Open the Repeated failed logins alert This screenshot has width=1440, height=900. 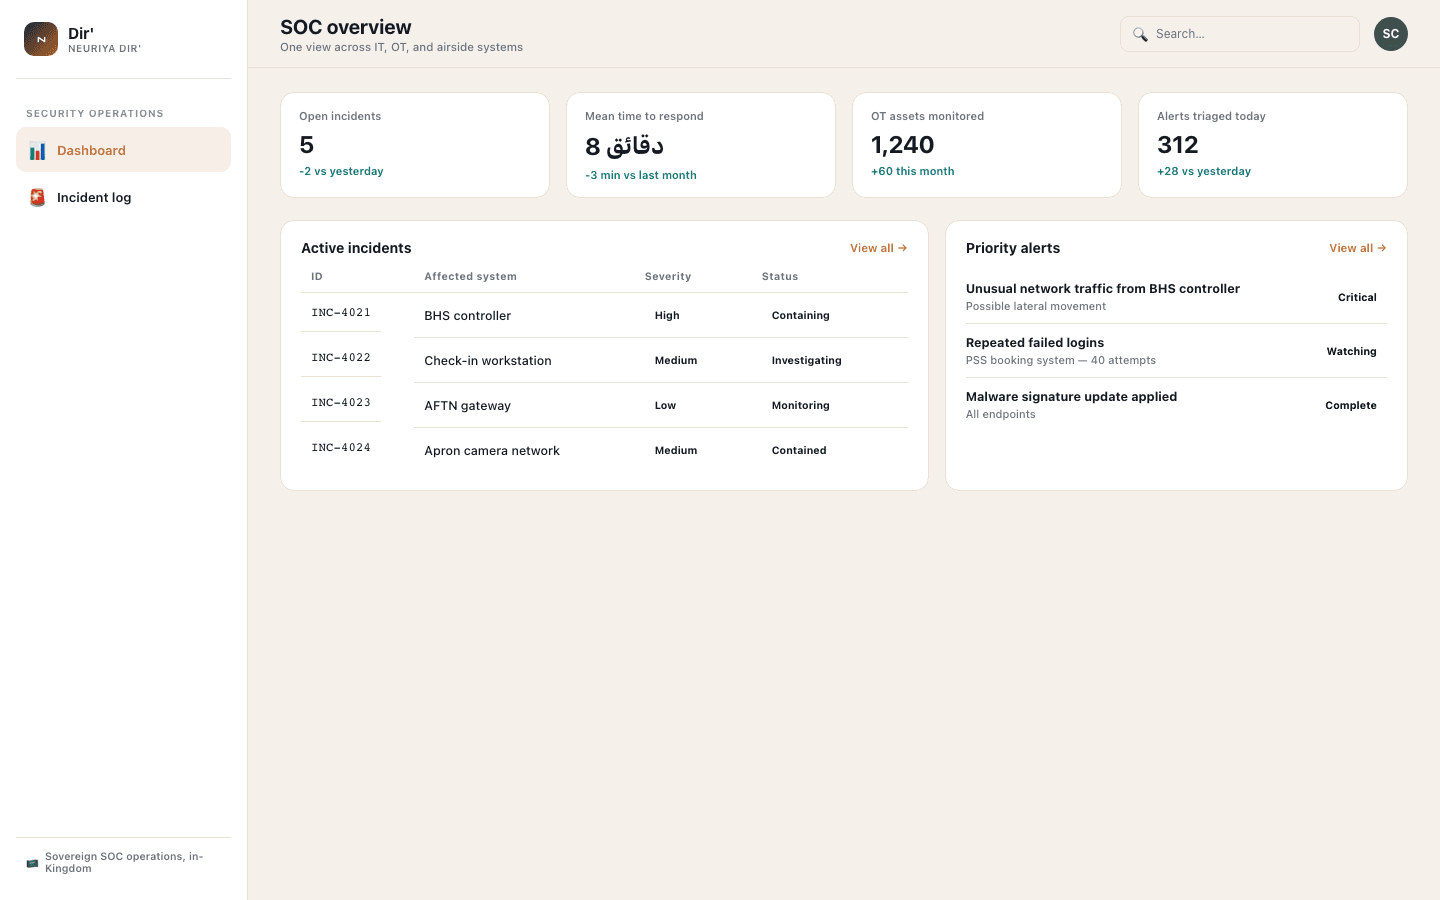tap(1176, 351)
